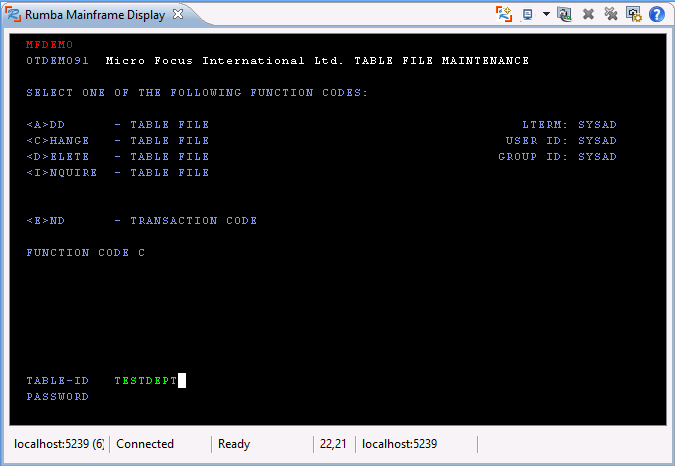Open the connection settings gear icon
The width and height of the screenshot is (675, 466).
point(633,14)
